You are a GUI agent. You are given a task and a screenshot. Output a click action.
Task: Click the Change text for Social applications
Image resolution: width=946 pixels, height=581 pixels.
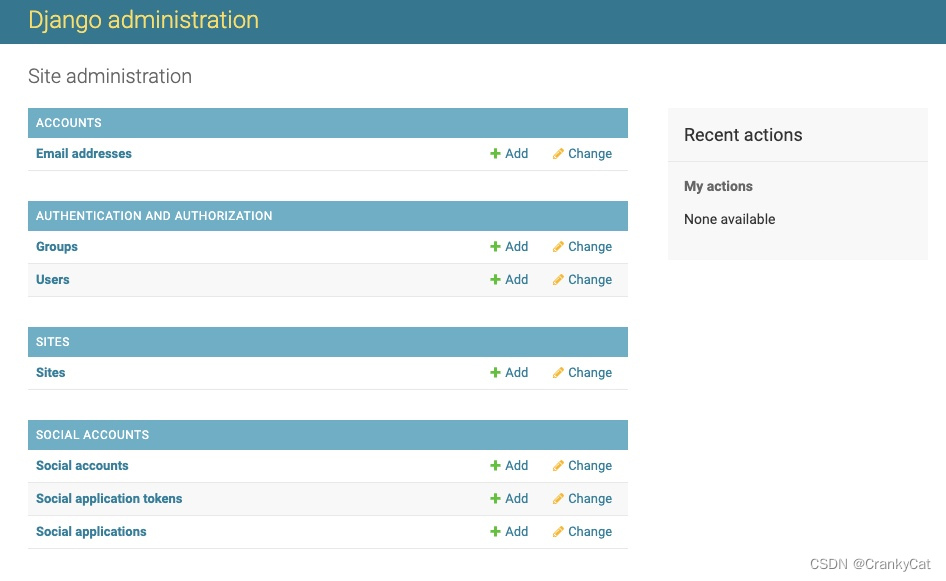pyautogui.click(x=590, y=532)
